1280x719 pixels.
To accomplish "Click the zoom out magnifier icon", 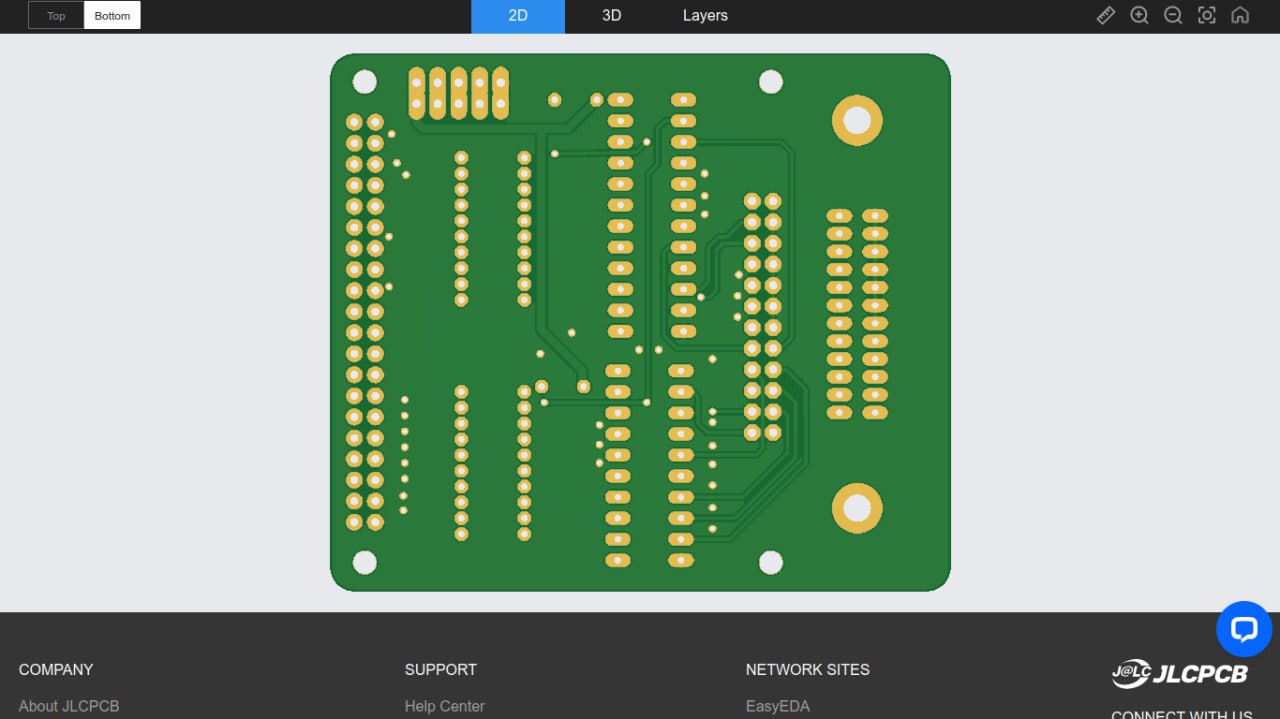I will 1173,15.
